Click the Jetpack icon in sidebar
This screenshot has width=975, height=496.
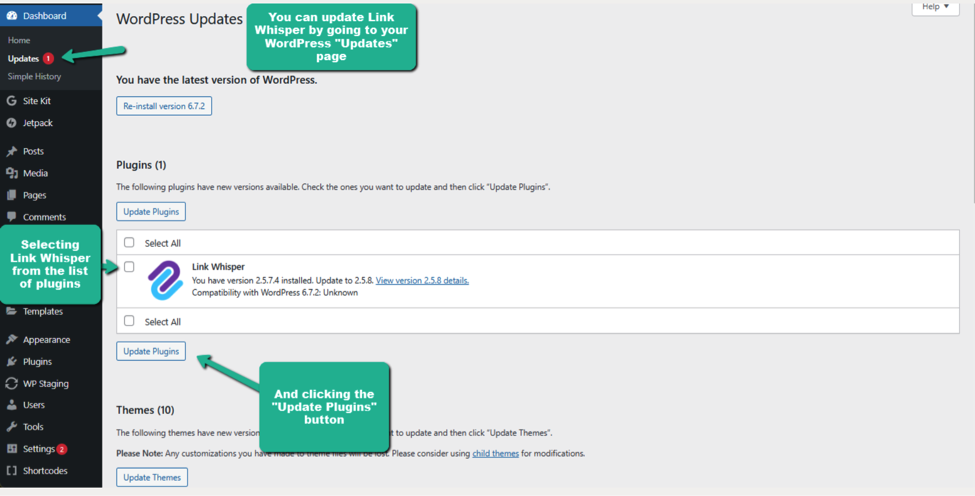tap(11, 123)
